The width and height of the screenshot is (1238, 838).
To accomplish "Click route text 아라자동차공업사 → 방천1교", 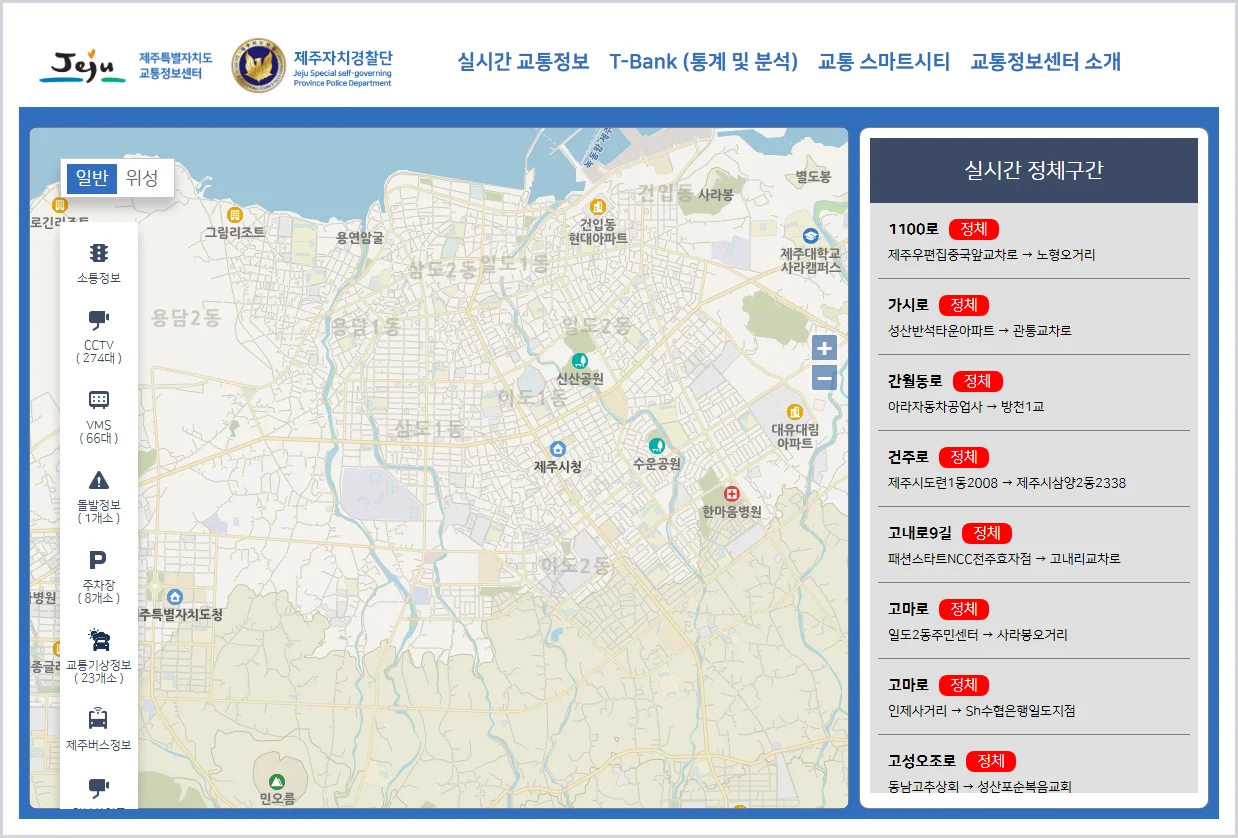I will pos(966,407).
